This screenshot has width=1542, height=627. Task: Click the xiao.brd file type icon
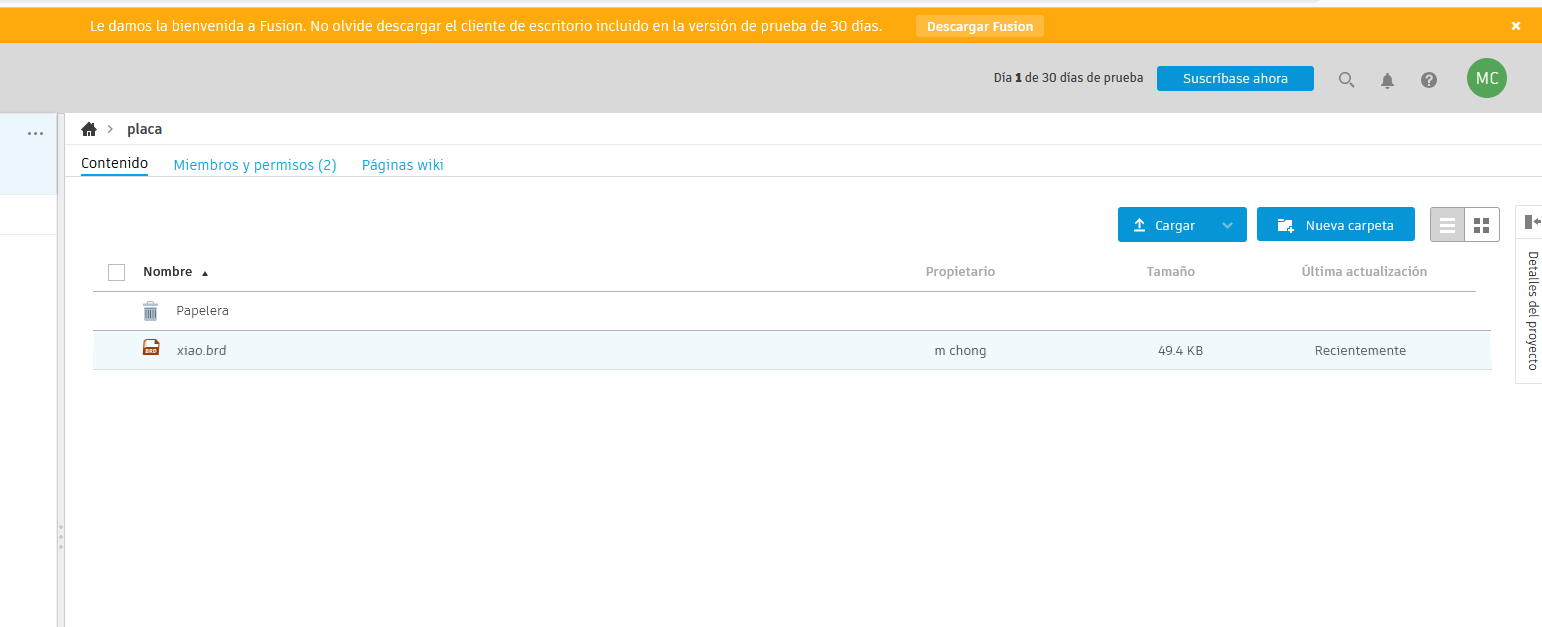(151, 348)
